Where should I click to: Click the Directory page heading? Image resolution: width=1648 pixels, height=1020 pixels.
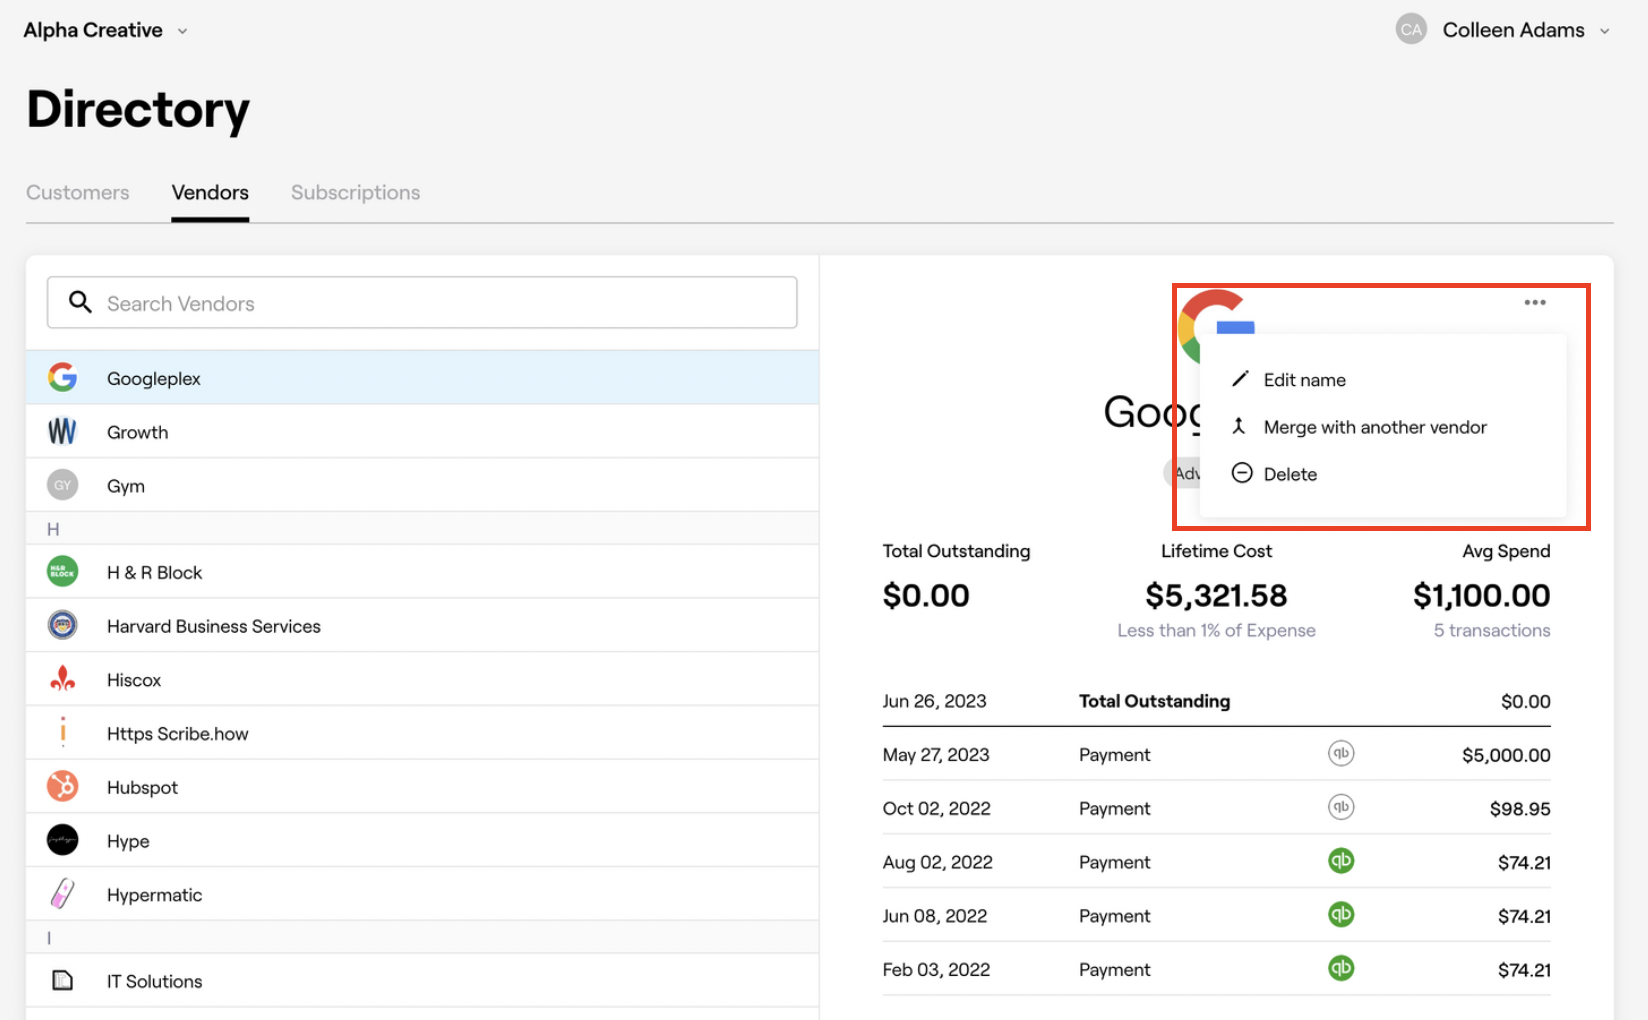138,109
